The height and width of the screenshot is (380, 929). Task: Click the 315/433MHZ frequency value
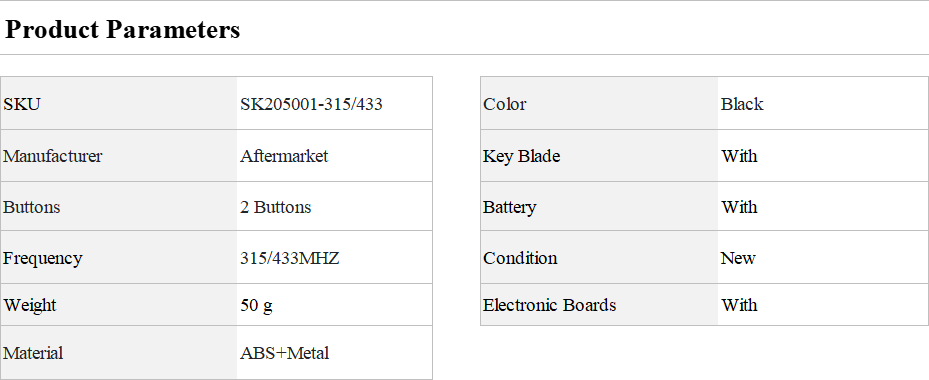(290, 258)
